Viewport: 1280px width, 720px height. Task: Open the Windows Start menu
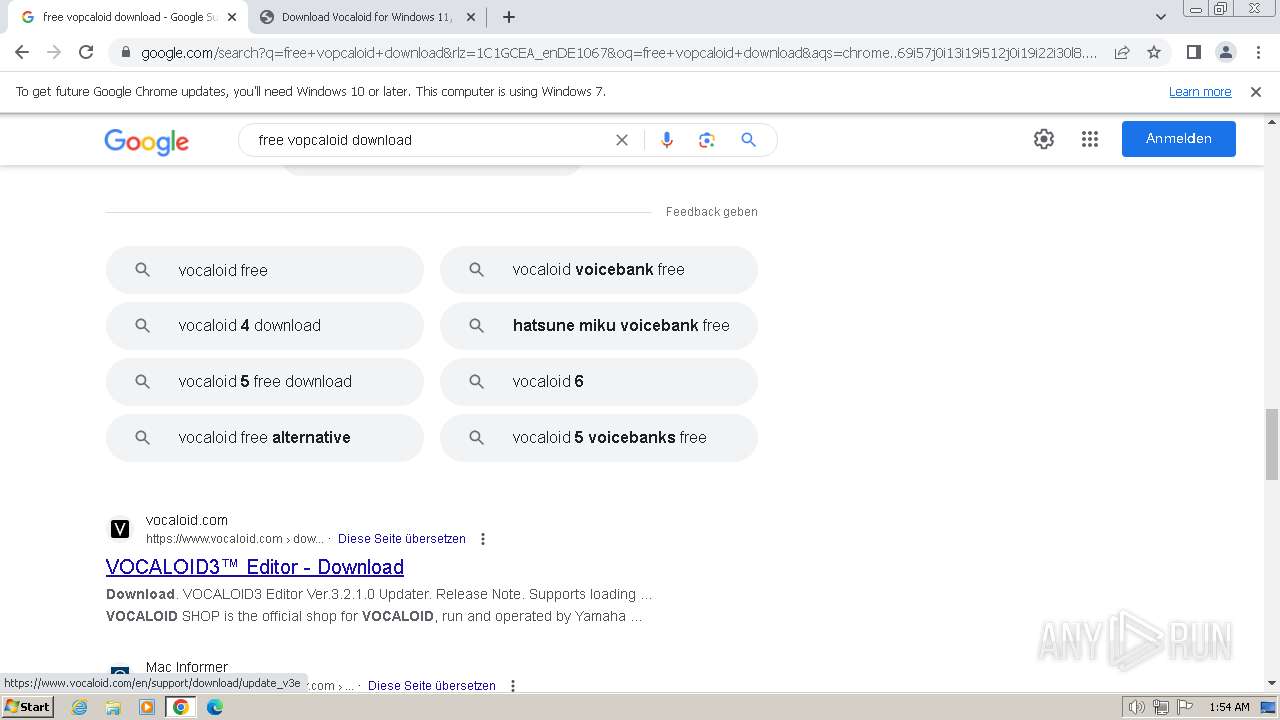click(x=27, y=707)
